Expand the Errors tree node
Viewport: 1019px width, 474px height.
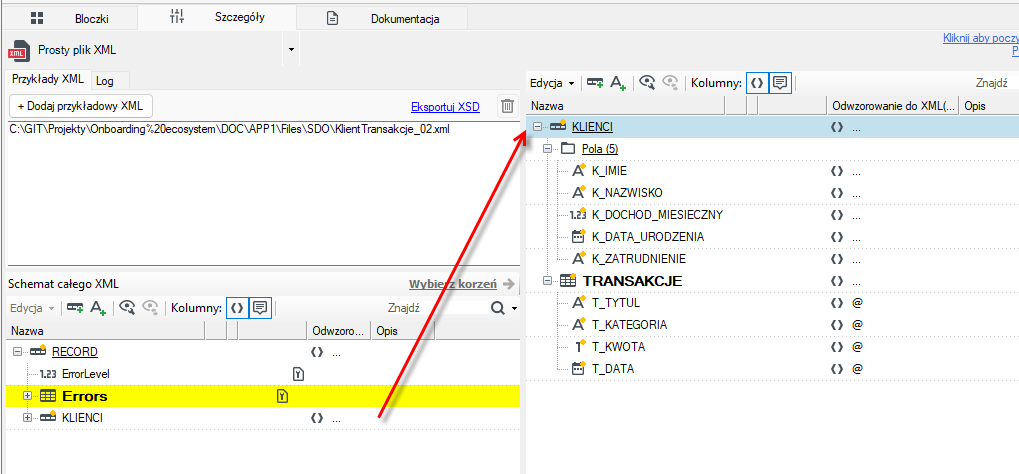pyautogui.click(x=27, y=396)
